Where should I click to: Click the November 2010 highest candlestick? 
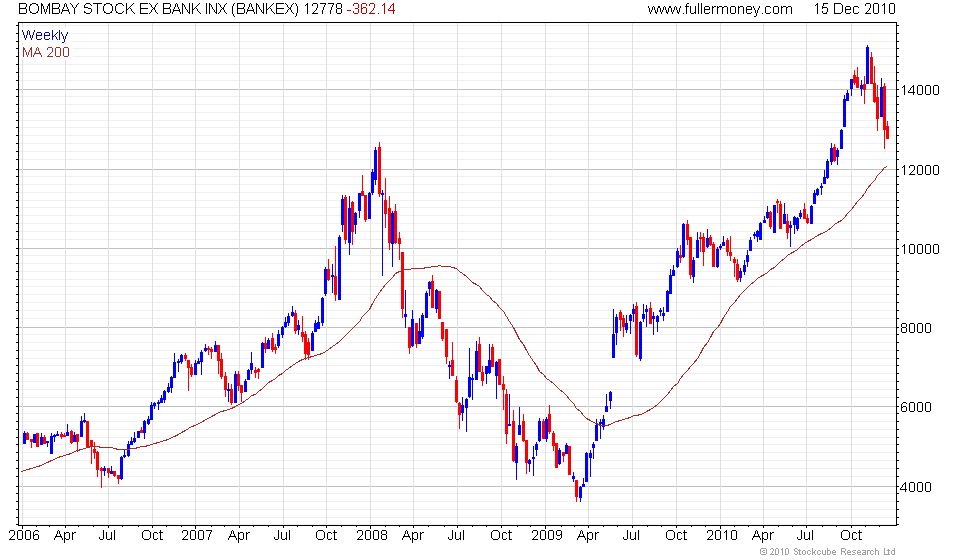(868, 65)
